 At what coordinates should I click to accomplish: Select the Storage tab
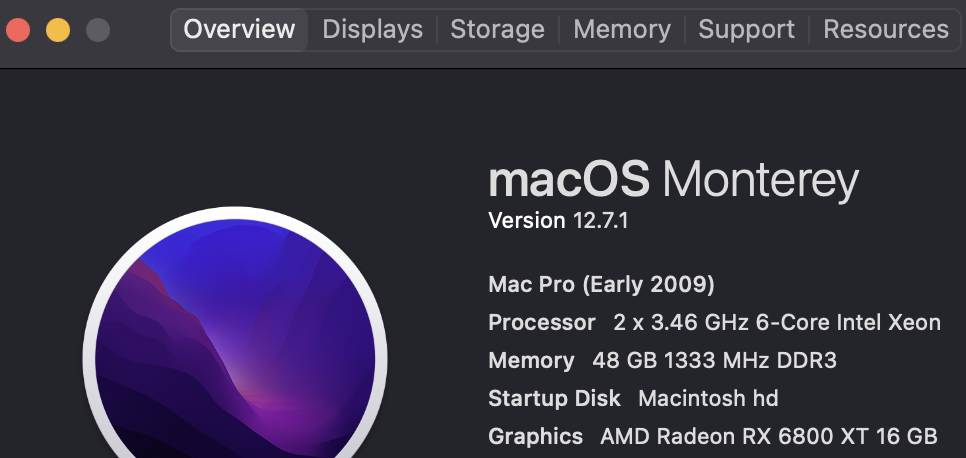497,29
